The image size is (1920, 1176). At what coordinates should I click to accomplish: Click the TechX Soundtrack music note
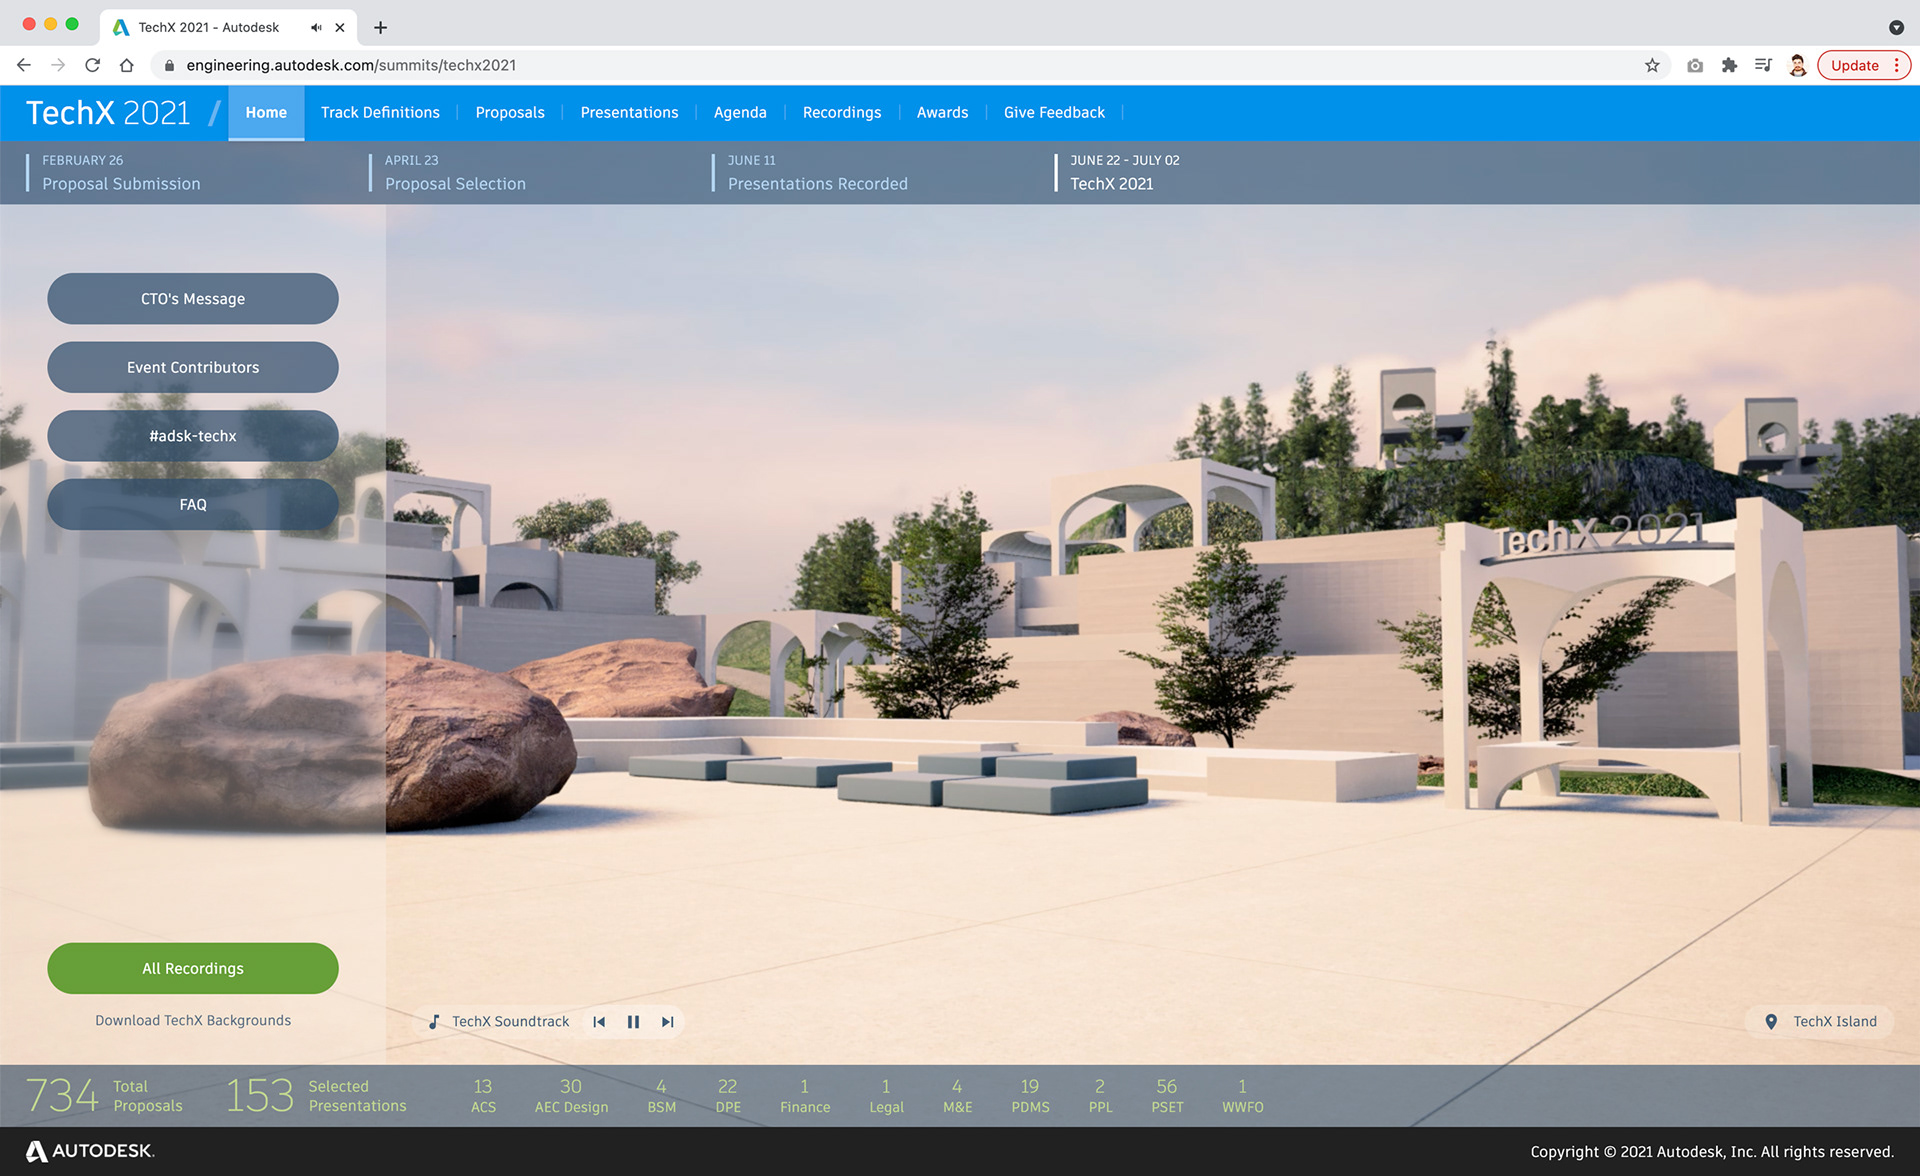coord(434,1021)
